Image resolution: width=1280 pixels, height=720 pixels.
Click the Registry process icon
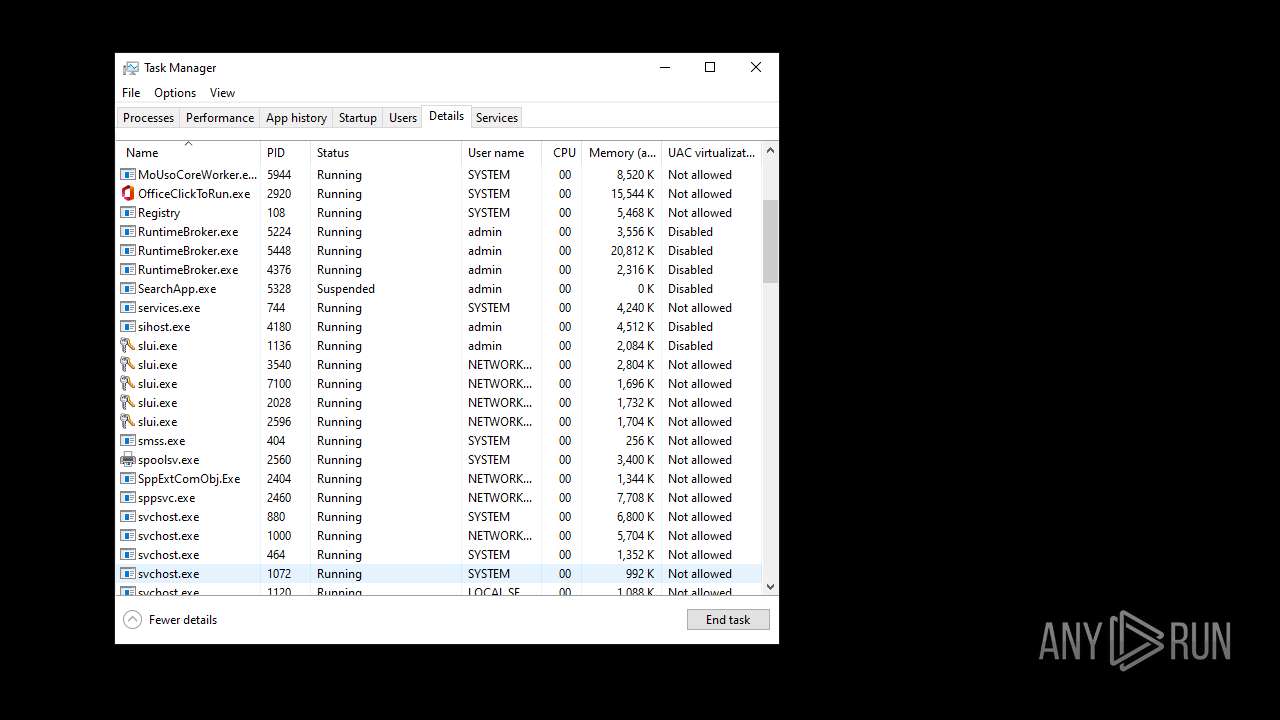[128, 213]
